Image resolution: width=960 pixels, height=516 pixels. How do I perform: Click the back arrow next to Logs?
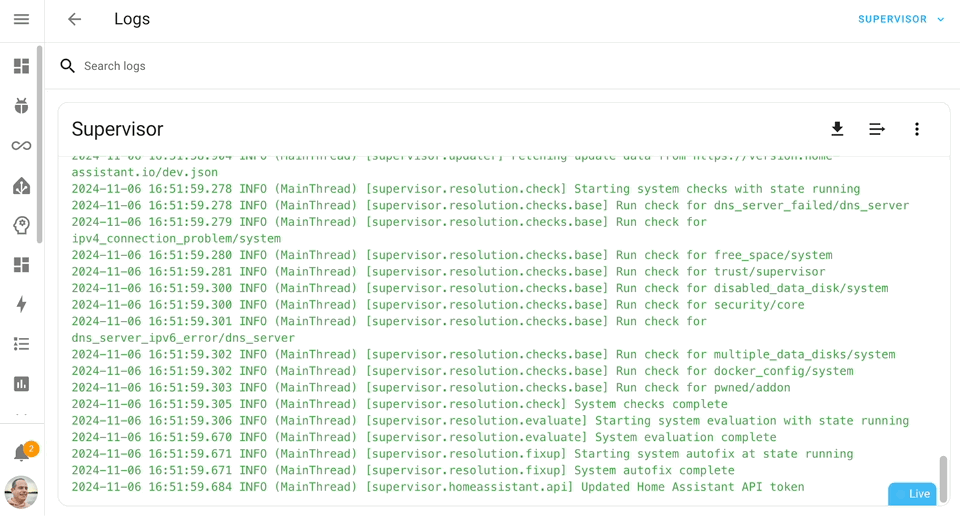point(74,19)
